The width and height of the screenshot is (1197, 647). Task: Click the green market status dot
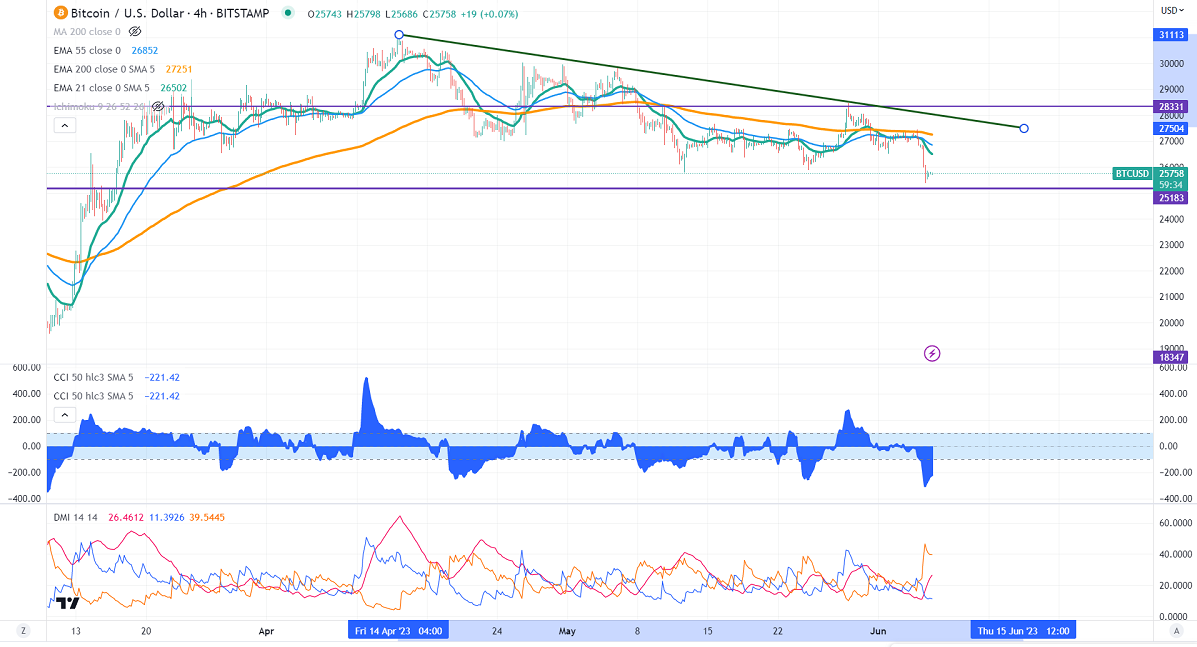pos(287,12)
